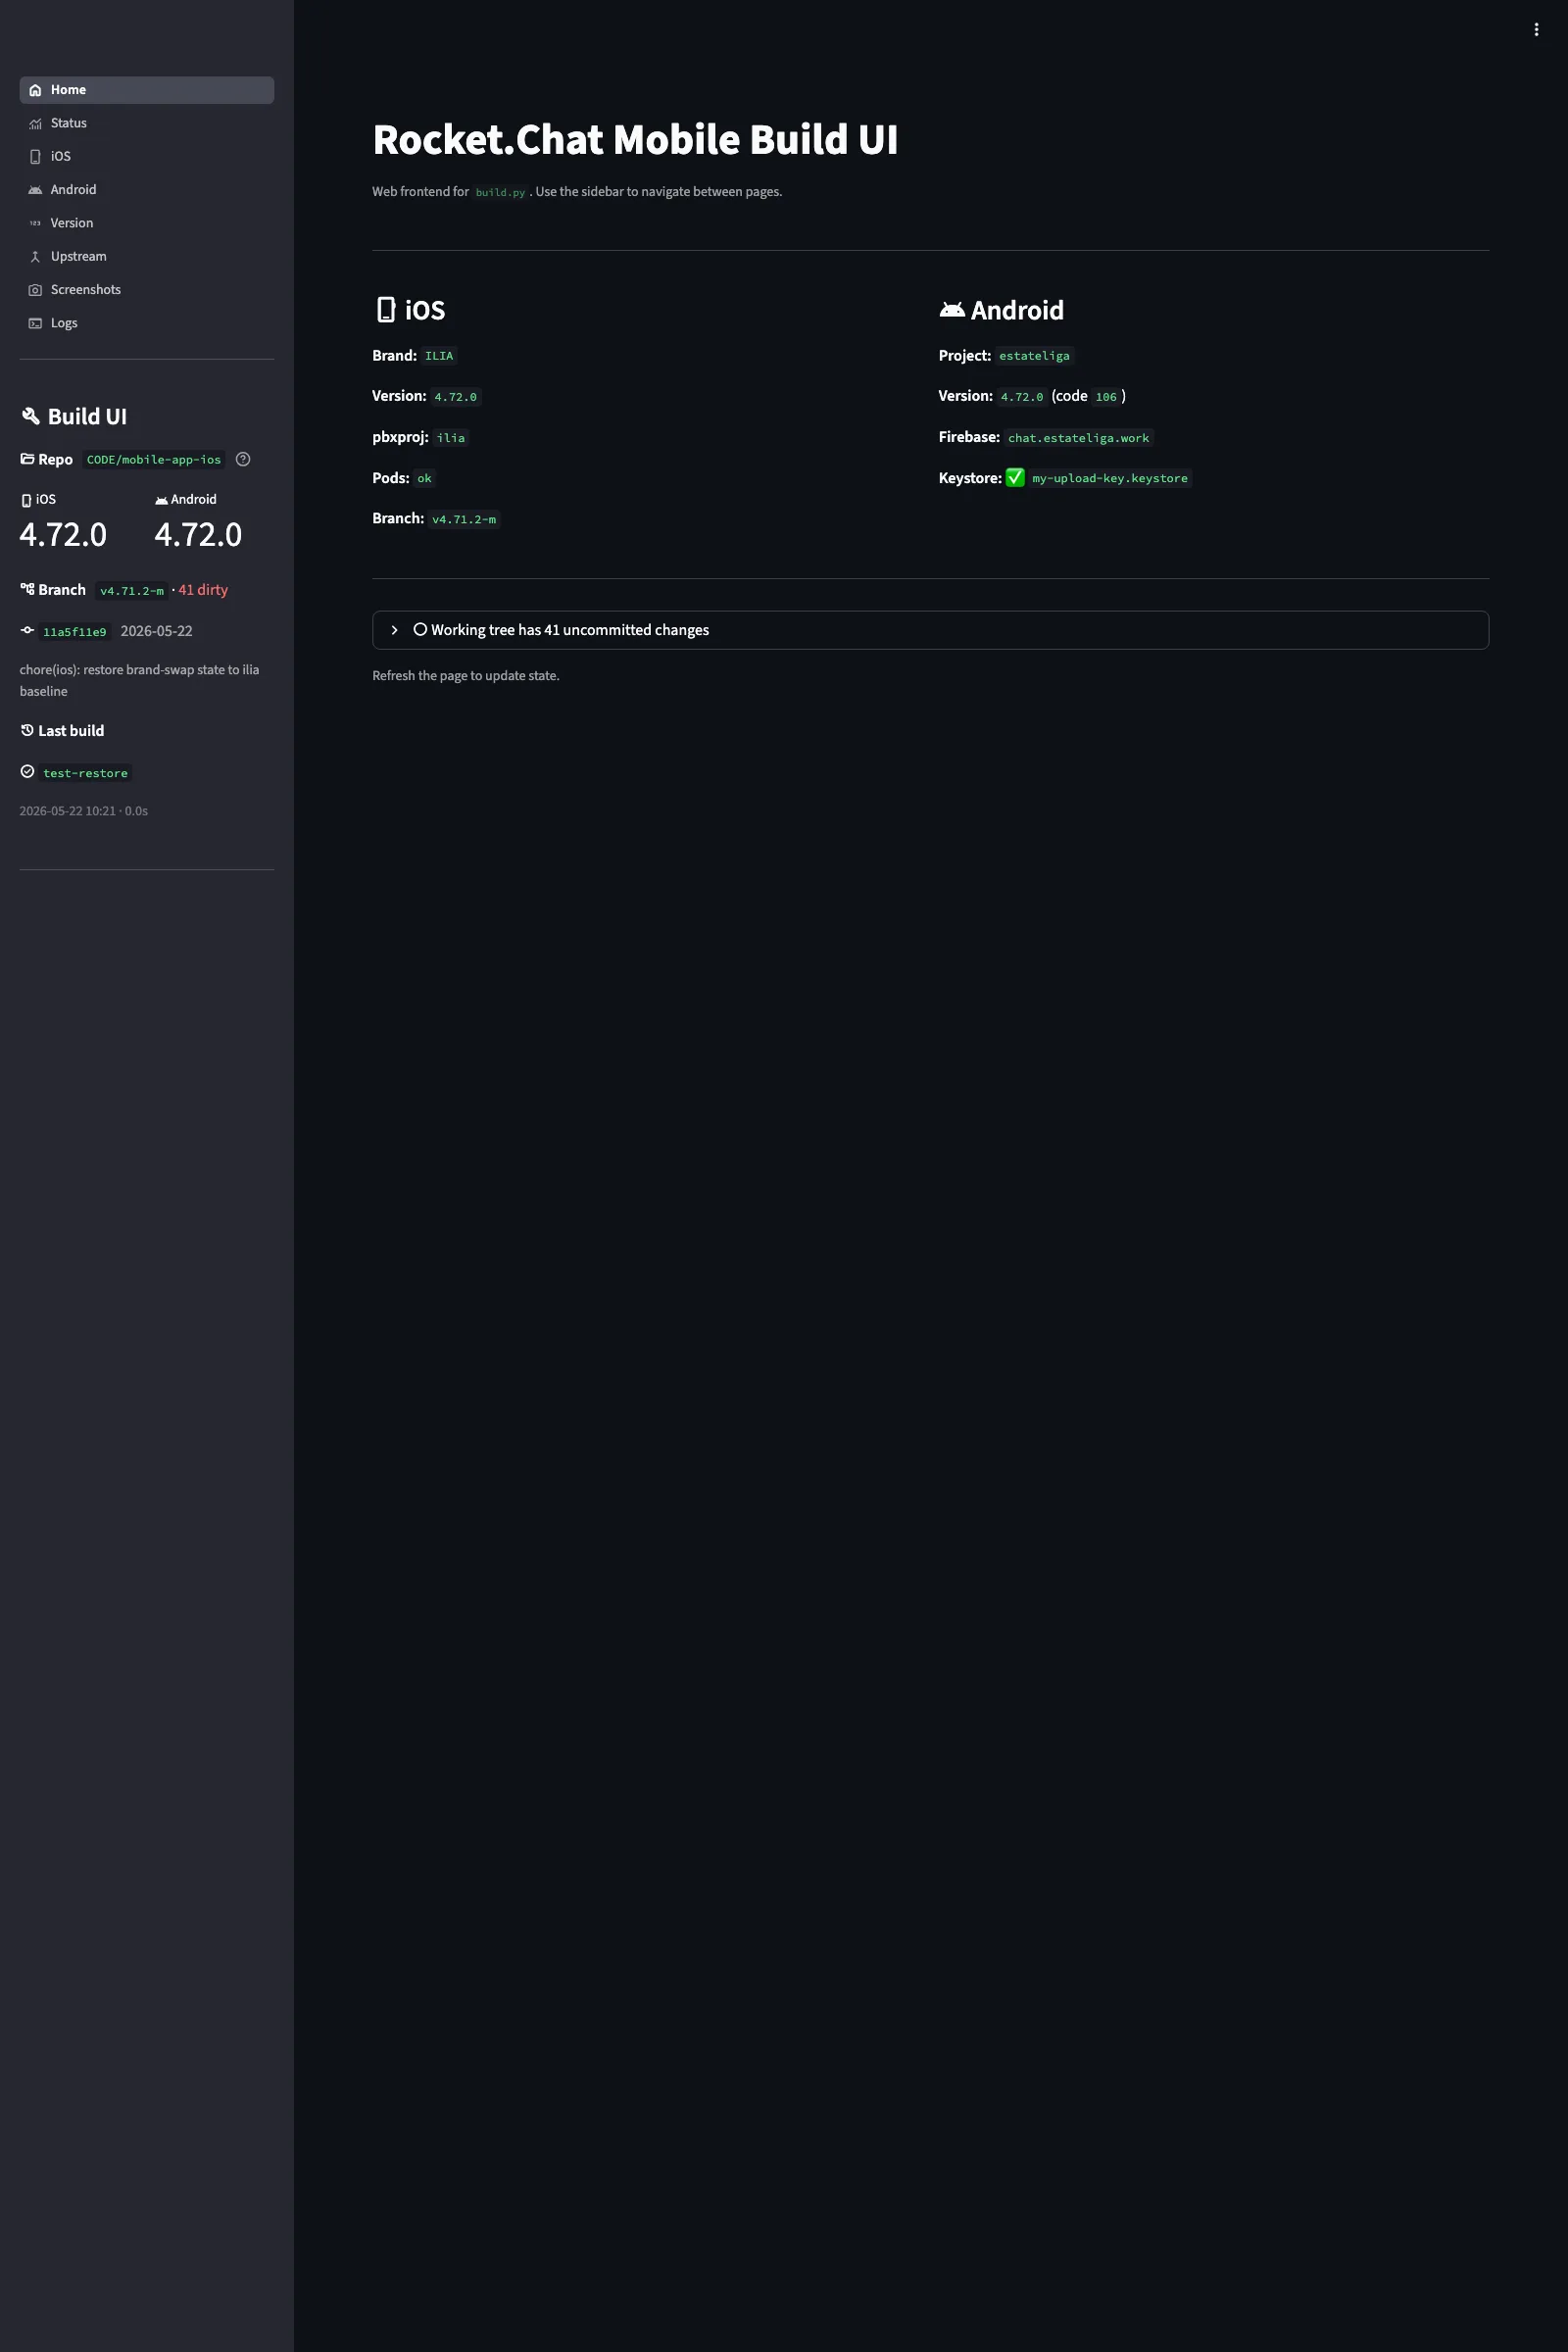Click the folder icon next to Repo
This screenshot has height=2352, width=1568.
click(x=27, y=459)
